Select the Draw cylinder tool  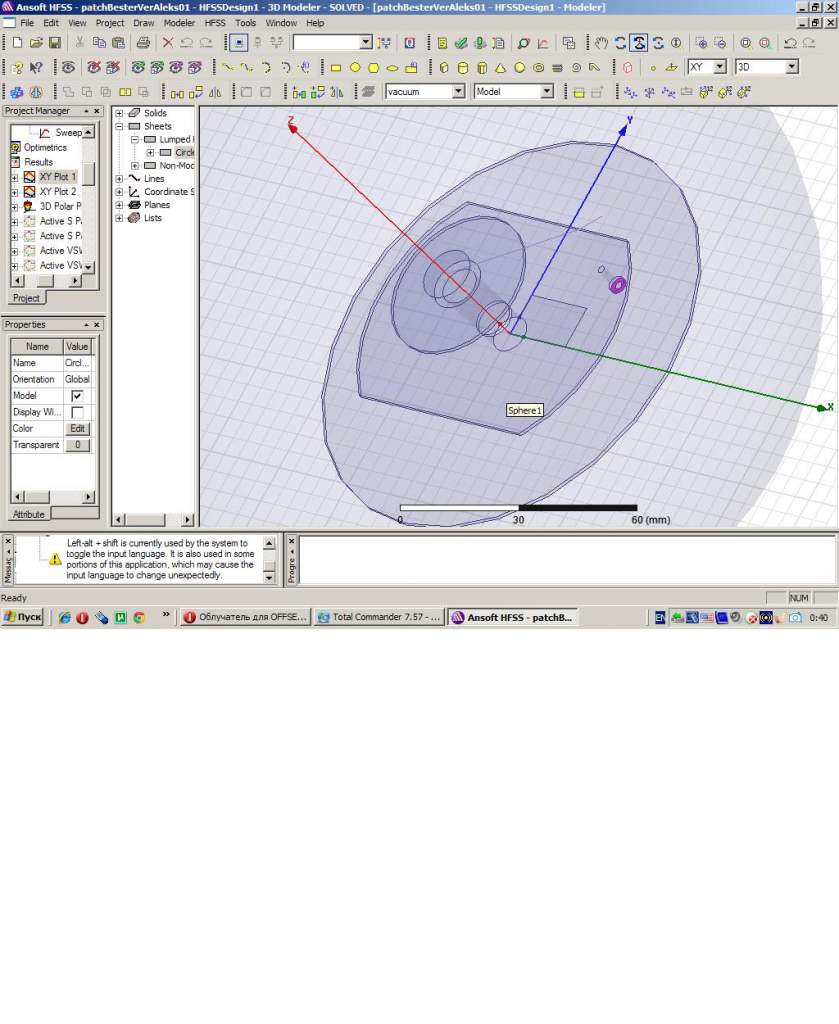(x=462, y=67)
